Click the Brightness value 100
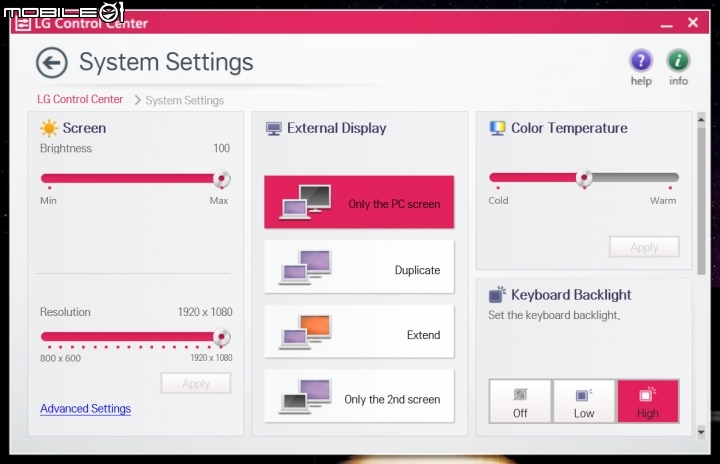 pyautogui.click(x=221, y=148)
